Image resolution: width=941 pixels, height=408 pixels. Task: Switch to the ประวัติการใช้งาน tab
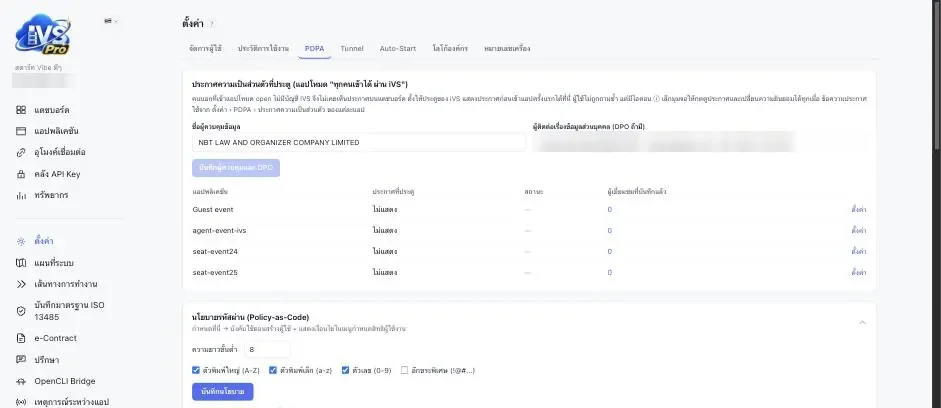click(x=263, y=48)
